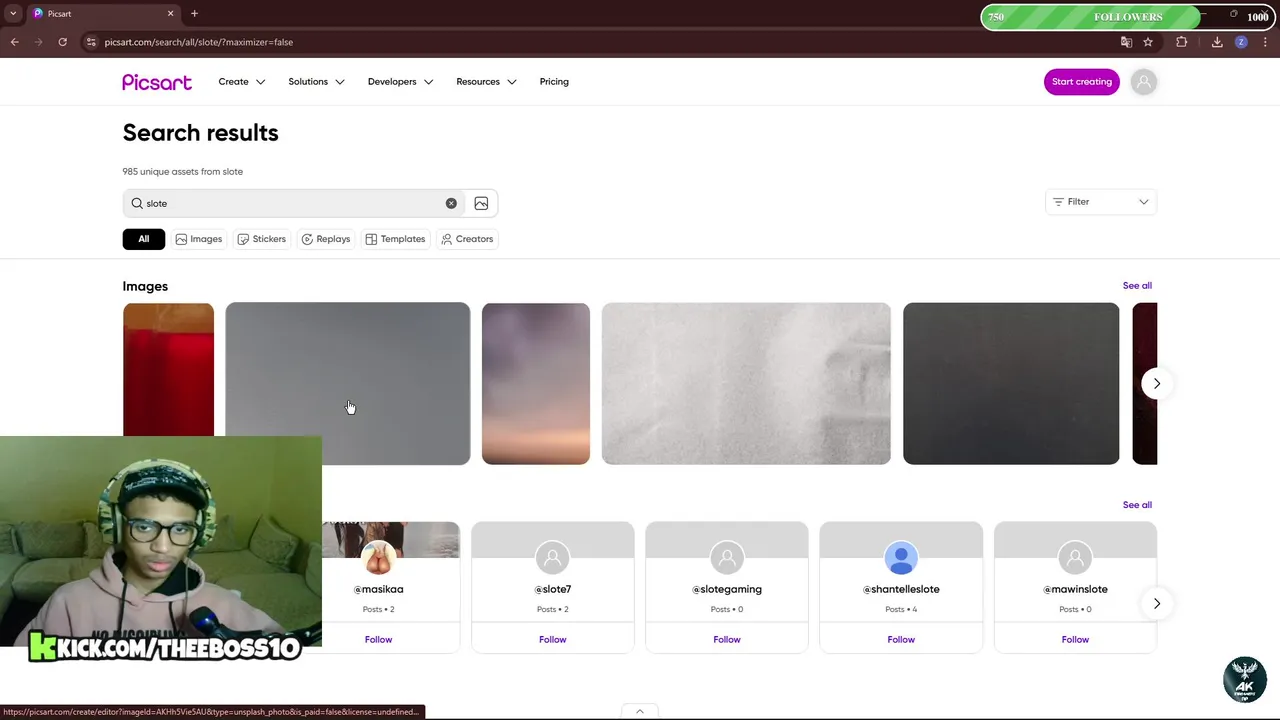The height and width of the screenshot is (720, 1280).
Task: Open @mawinslote profile avatar
Action: point(1075,558)
